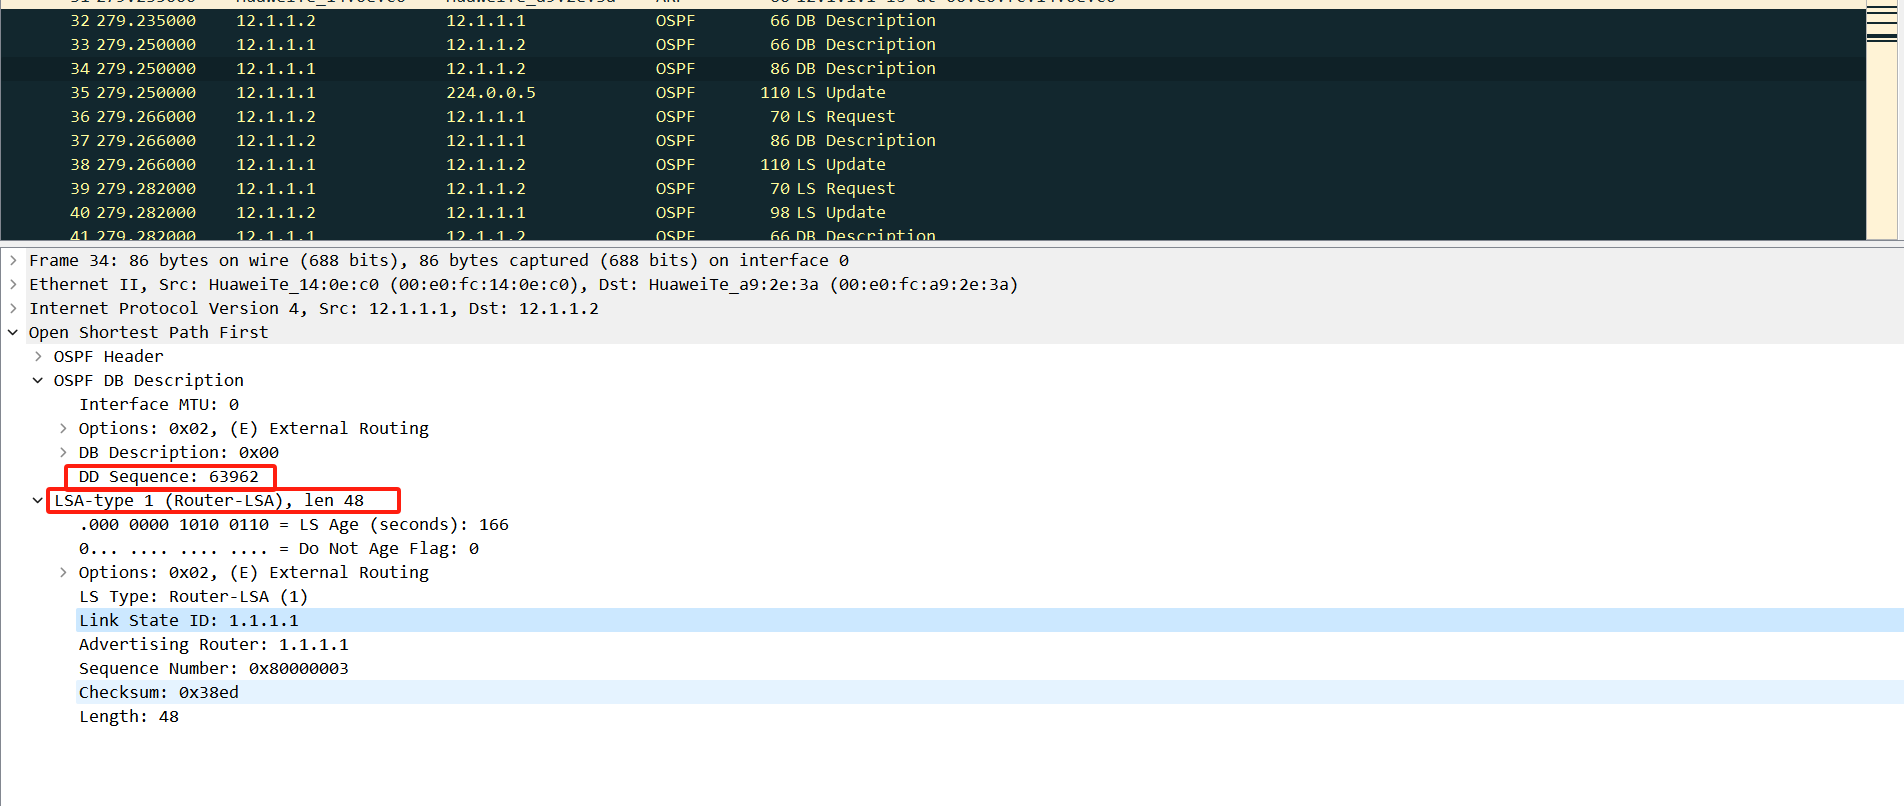Click the Ethernet II summary text
Screen dimensions: 1904x806
click(x=524, y=284)
